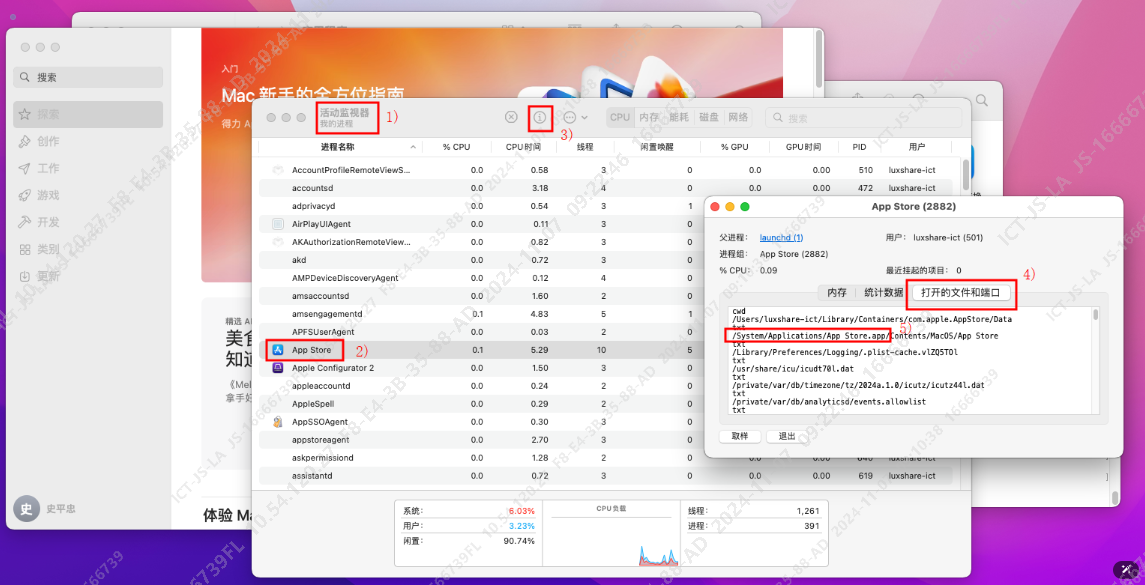The width and height of the screenshot is (1145, 585).
Task: Sort by the 闲置唤醒 column header
Action: 657,147
